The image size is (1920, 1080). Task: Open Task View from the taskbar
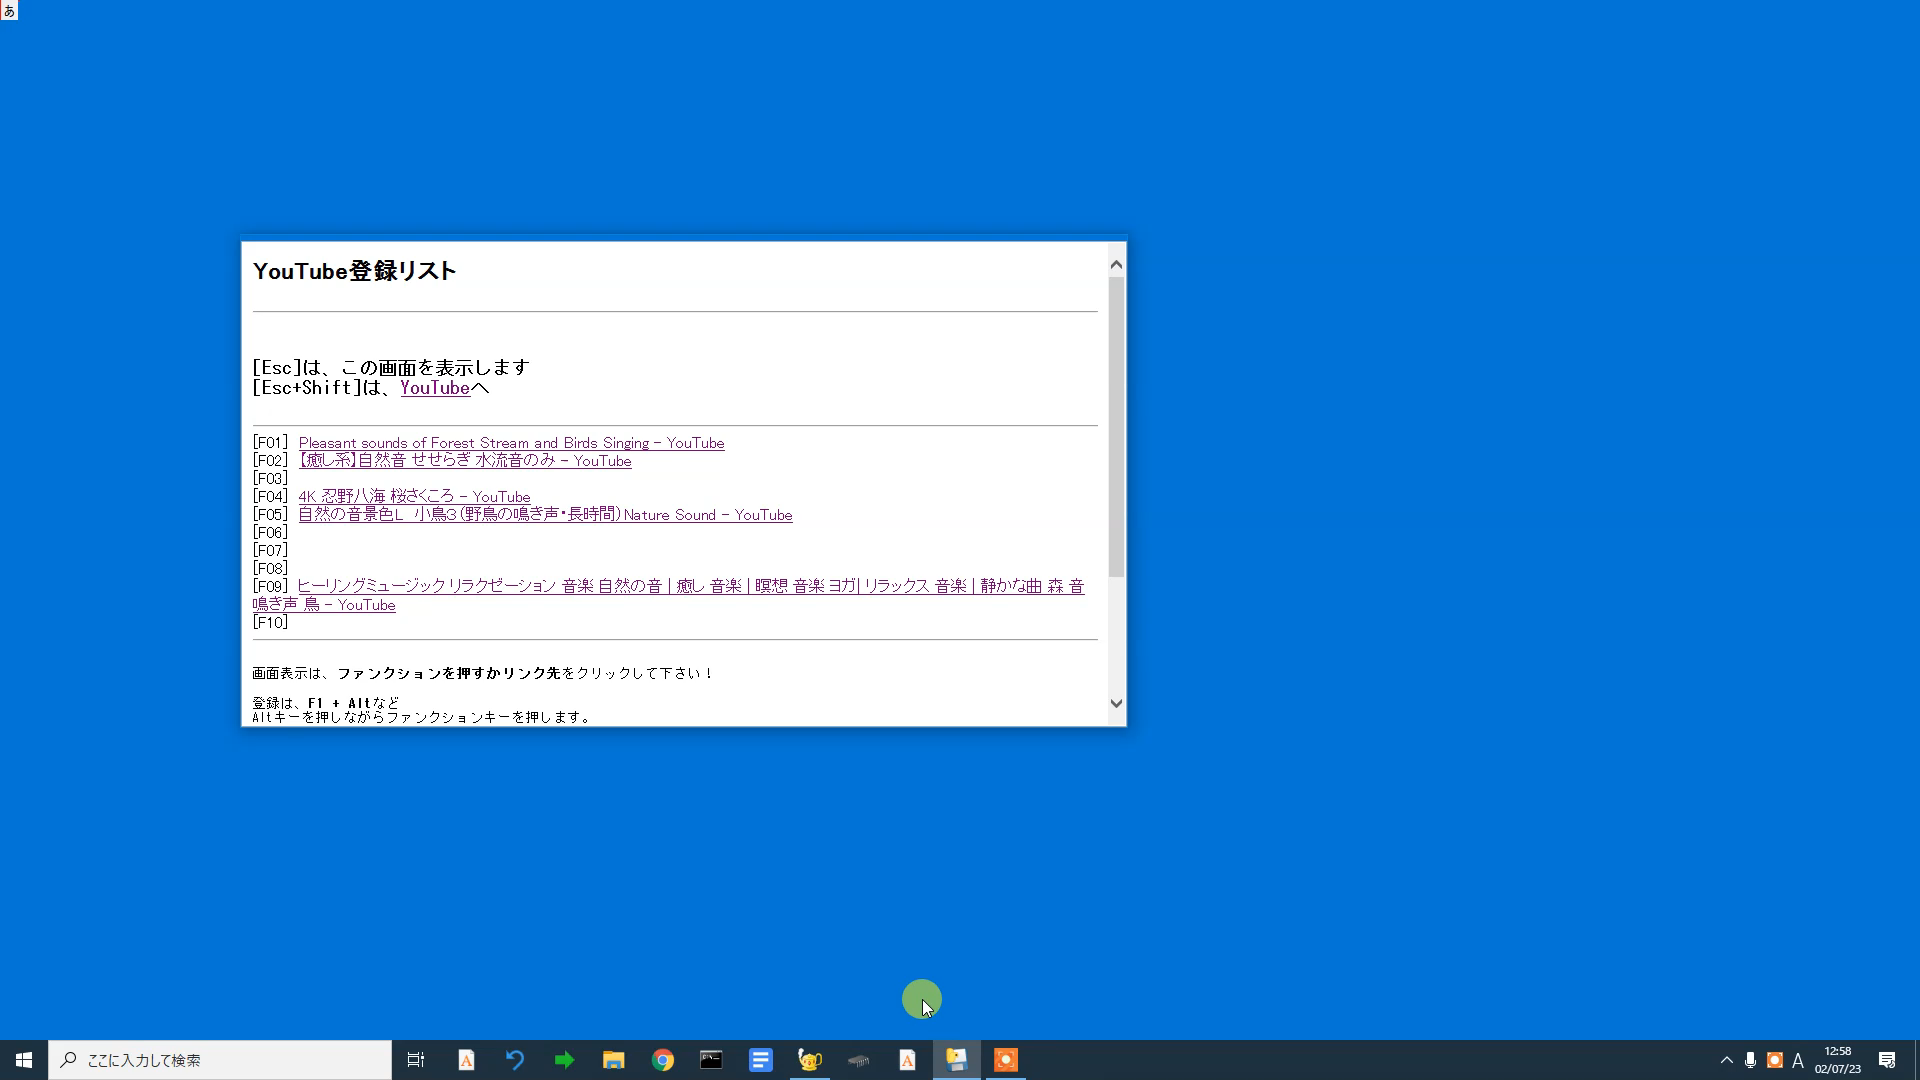pos(416,1060)
